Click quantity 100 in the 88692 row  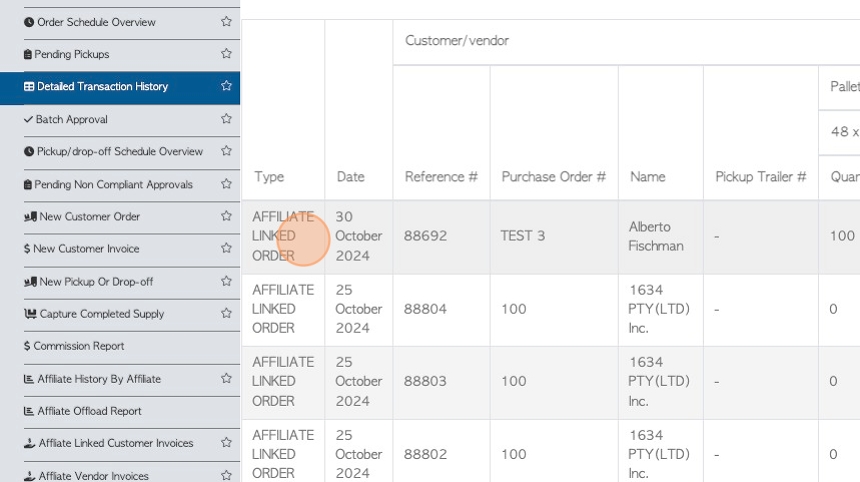842,236
